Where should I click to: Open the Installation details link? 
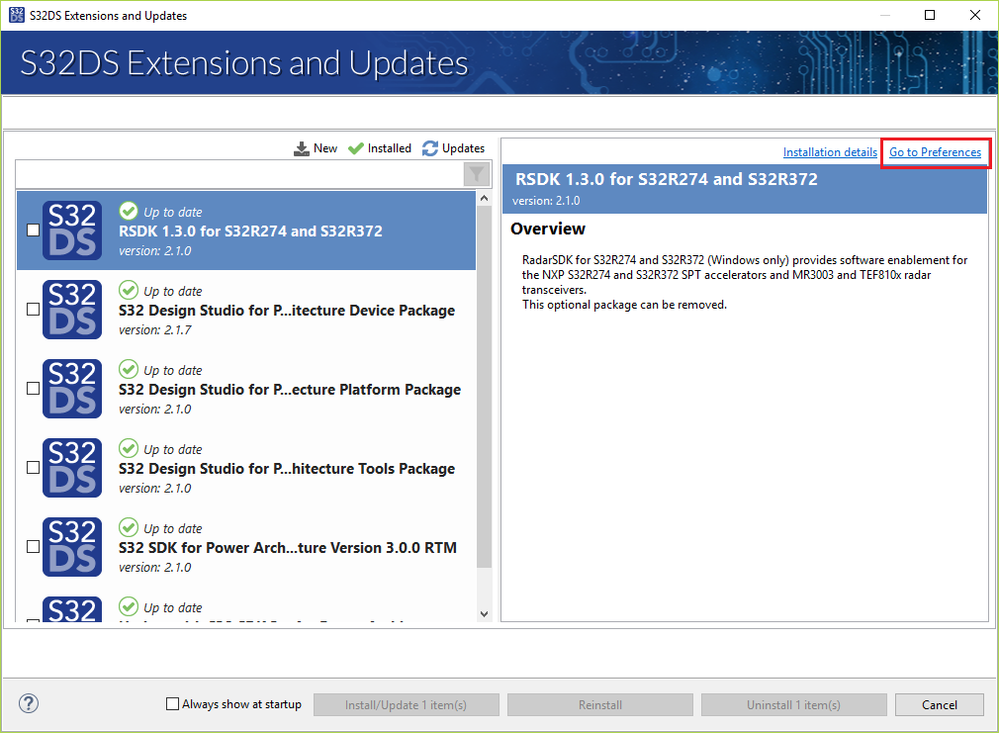click(x=830, y=152)
